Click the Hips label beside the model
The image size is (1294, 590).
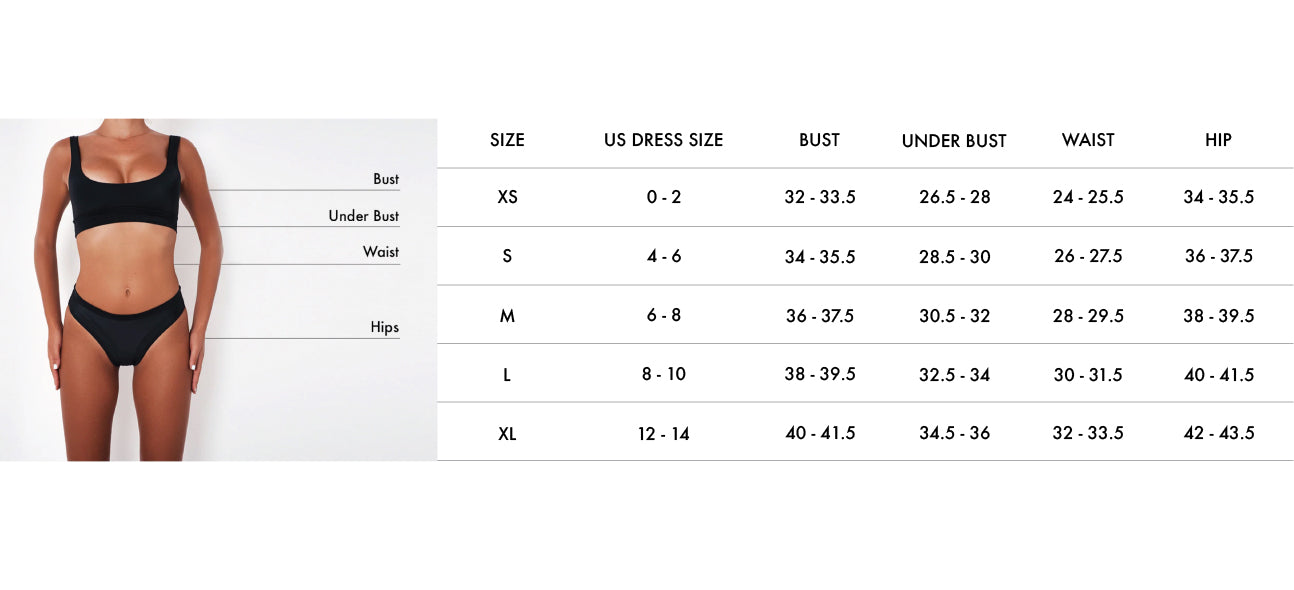pyautogui.click(x=384, y=327)
